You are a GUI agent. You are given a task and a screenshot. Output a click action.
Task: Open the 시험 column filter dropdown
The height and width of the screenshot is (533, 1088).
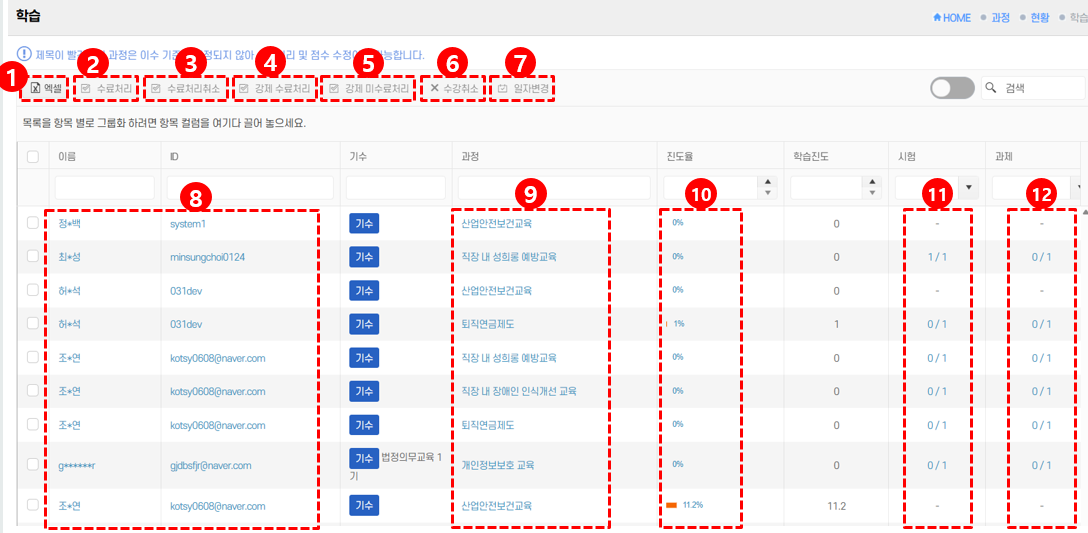(968, 187)
